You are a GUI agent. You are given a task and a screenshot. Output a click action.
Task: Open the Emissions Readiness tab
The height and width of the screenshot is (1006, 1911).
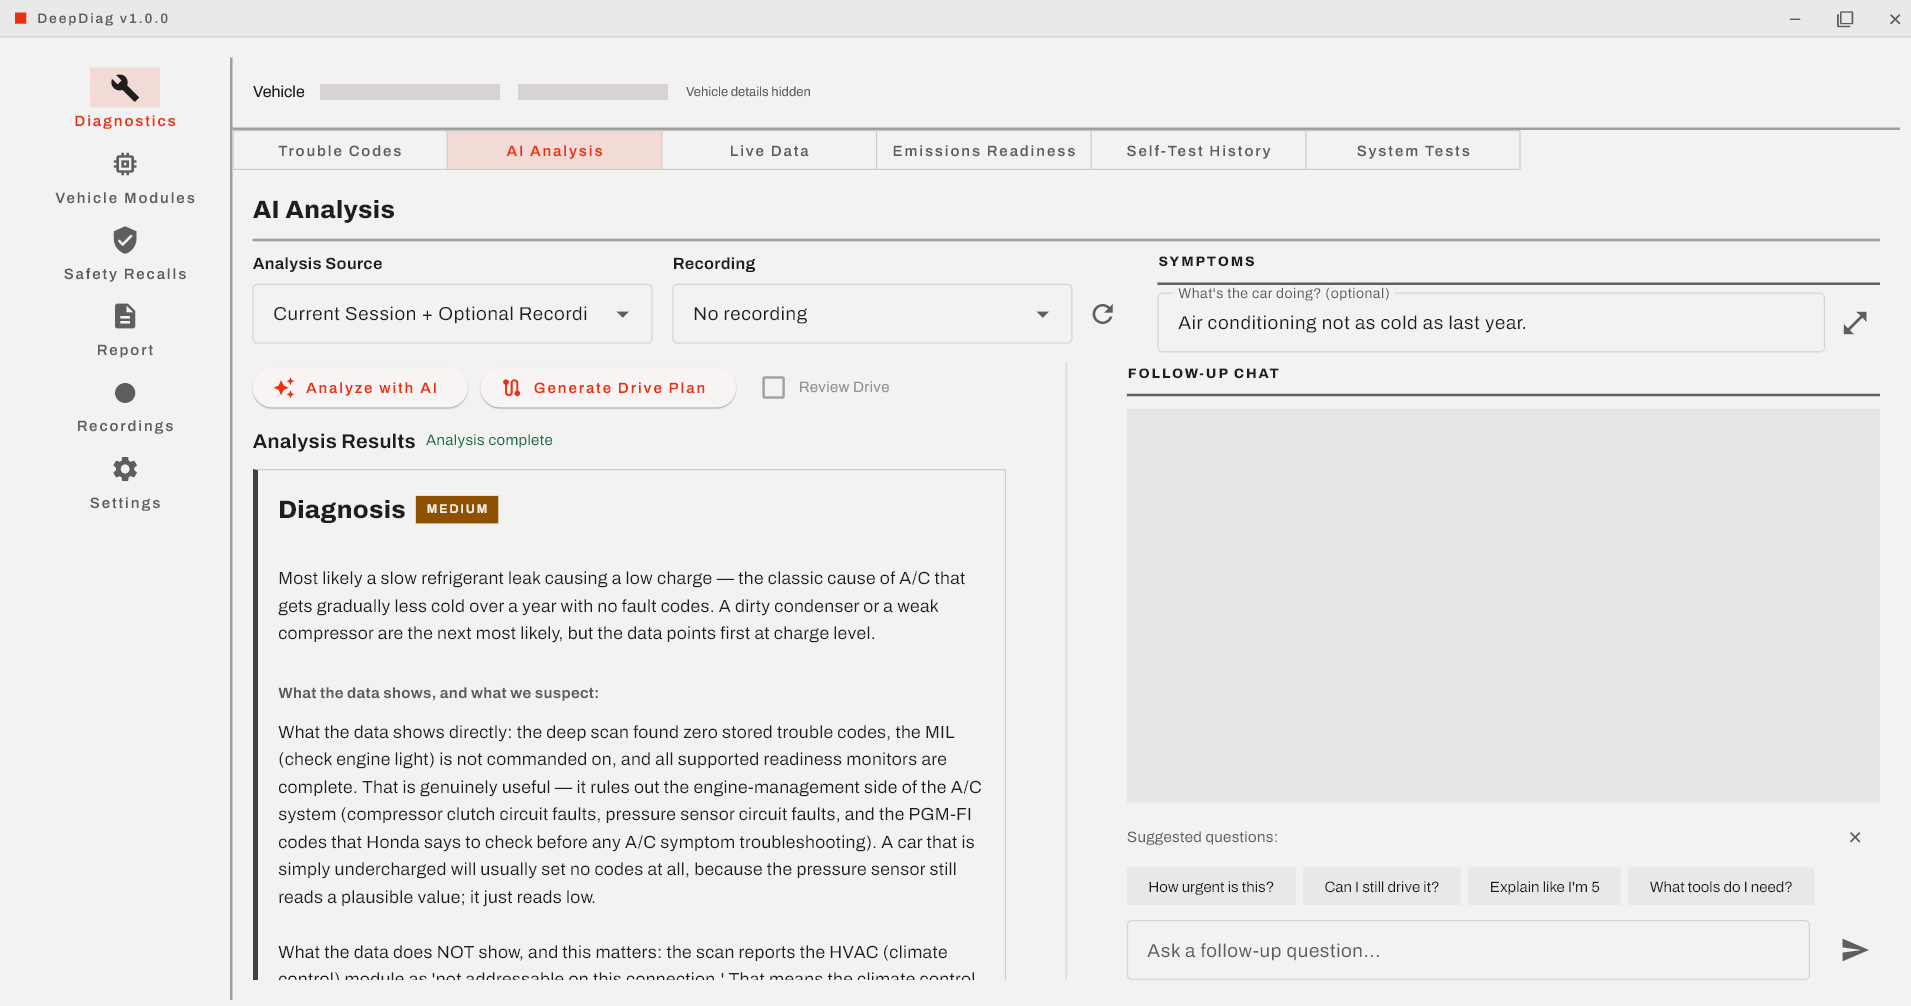coord(984,151)
